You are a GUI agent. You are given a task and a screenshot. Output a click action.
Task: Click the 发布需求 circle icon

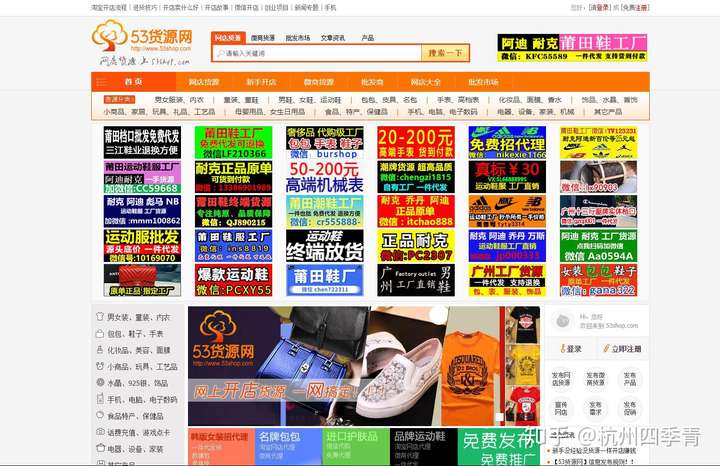click(596, 408)
